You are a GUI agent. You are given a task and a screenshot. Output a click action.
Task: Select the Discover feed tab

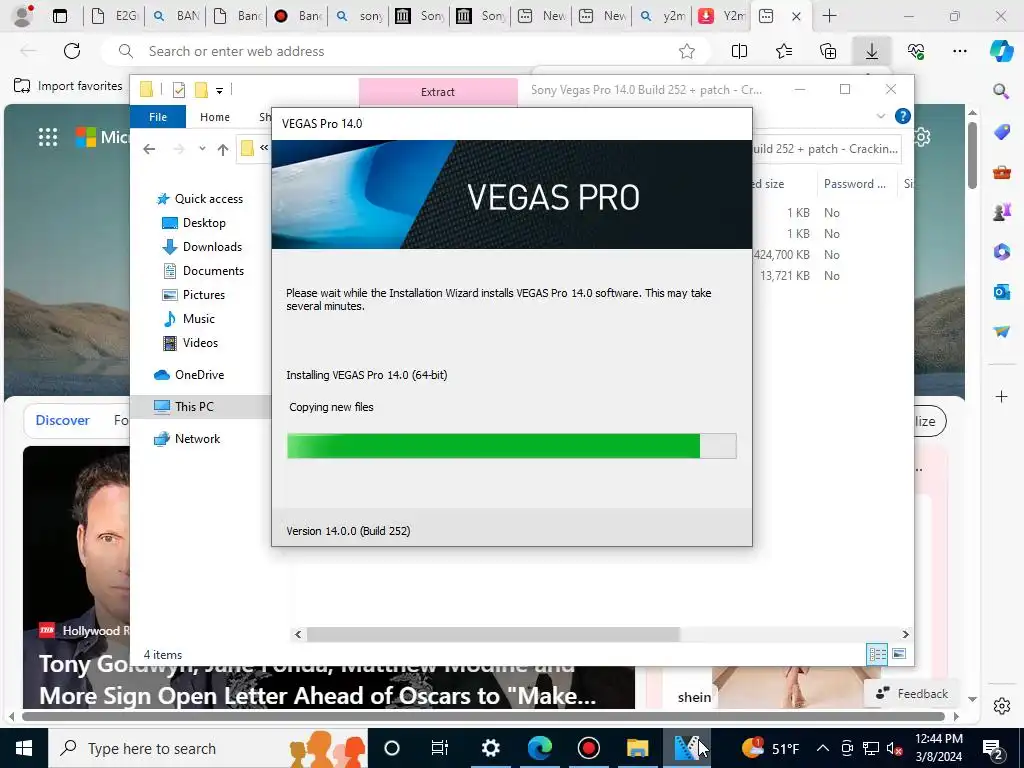[63, 420]
